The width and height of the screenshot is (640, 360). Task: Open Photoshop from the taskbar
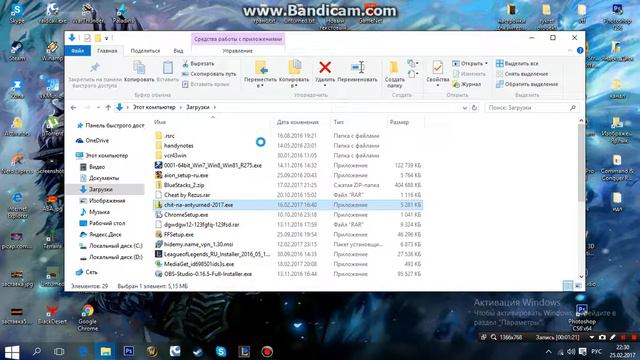(x=129, y=351)
